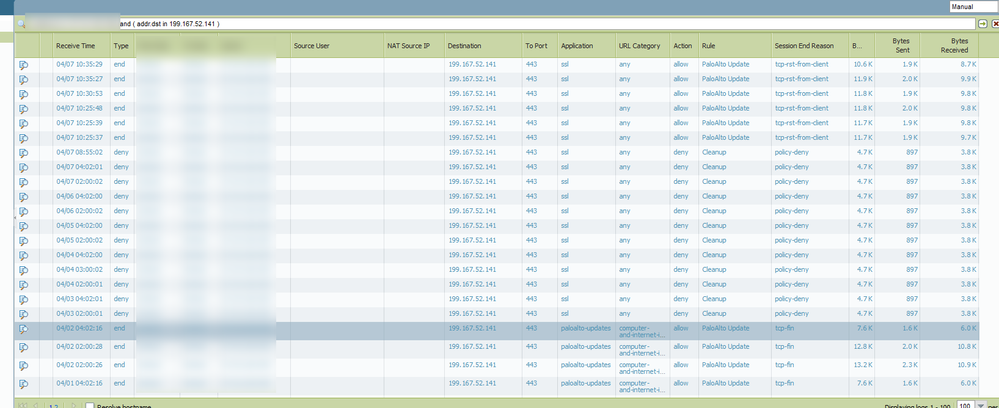Open log details for 04/01 04:02:16 entry
Screen dimensions: 999x408
pos(23,381)
